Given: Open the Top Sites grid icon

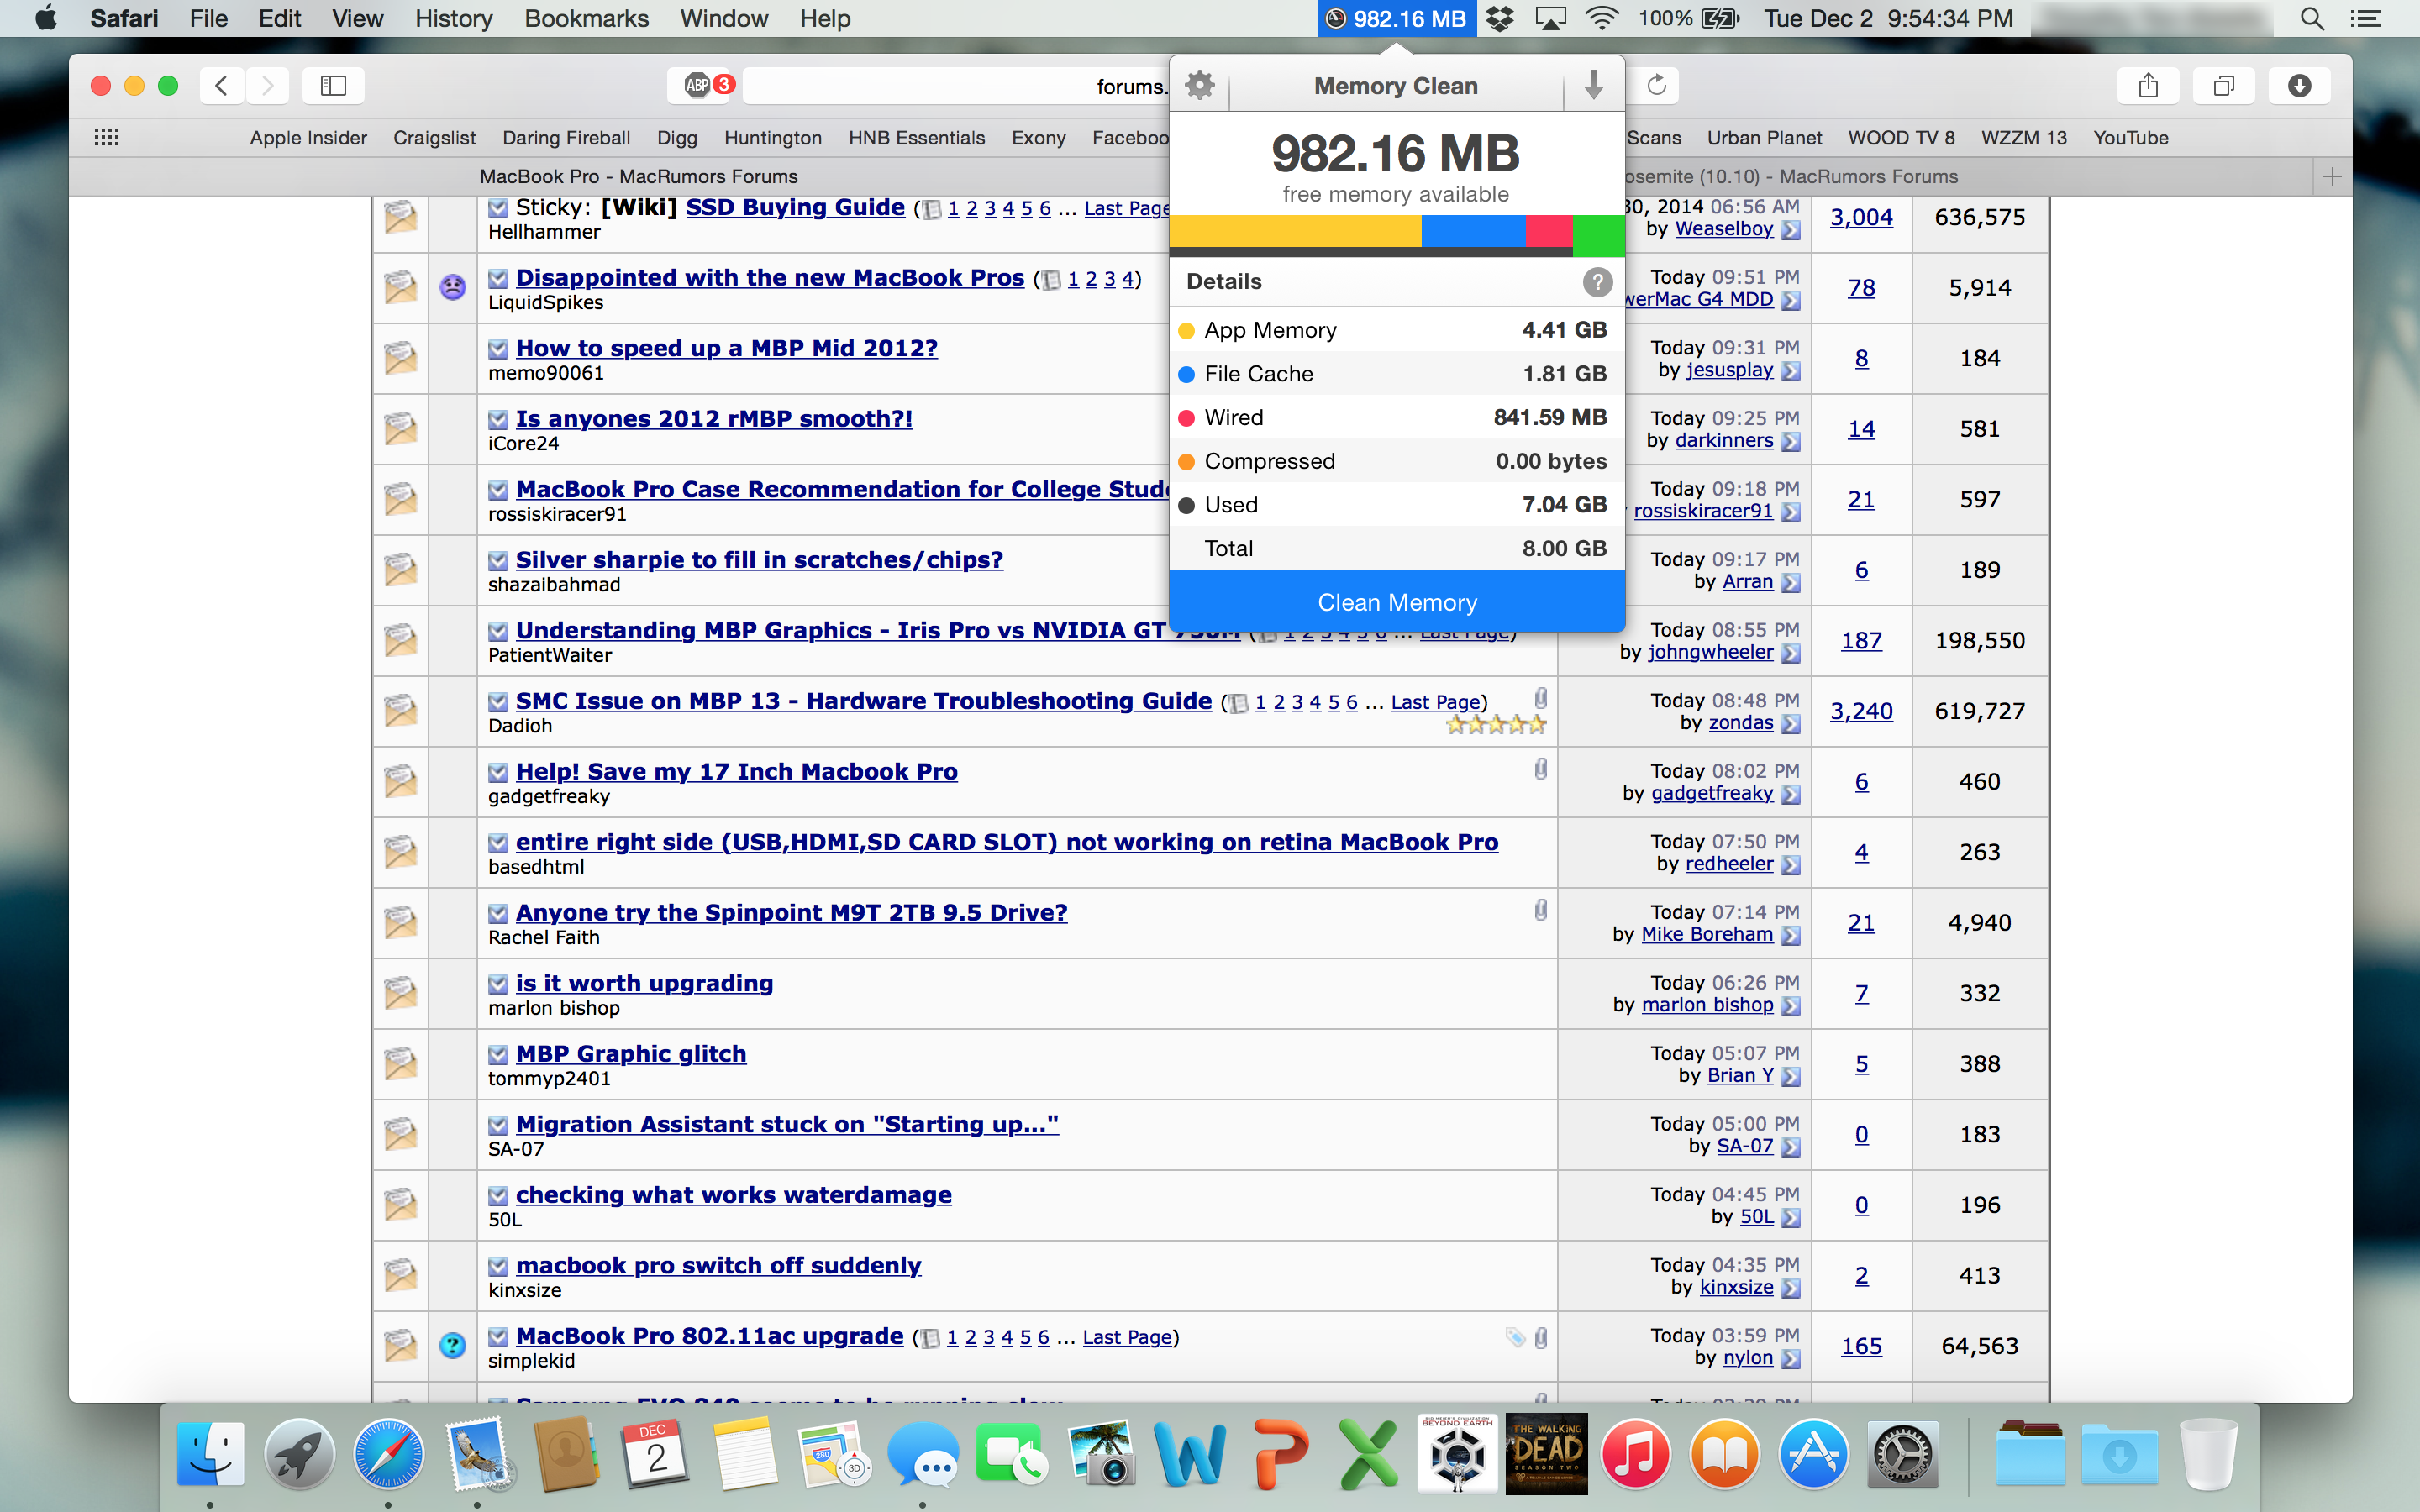Looking at the screenshot, I should (x=106, y=138).
